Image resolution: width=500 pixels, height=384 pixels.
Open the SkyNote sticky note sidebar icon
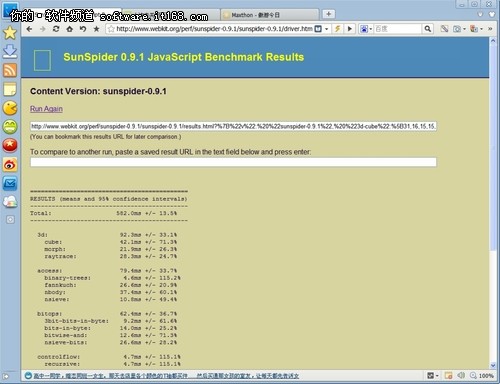click(10, 89)
